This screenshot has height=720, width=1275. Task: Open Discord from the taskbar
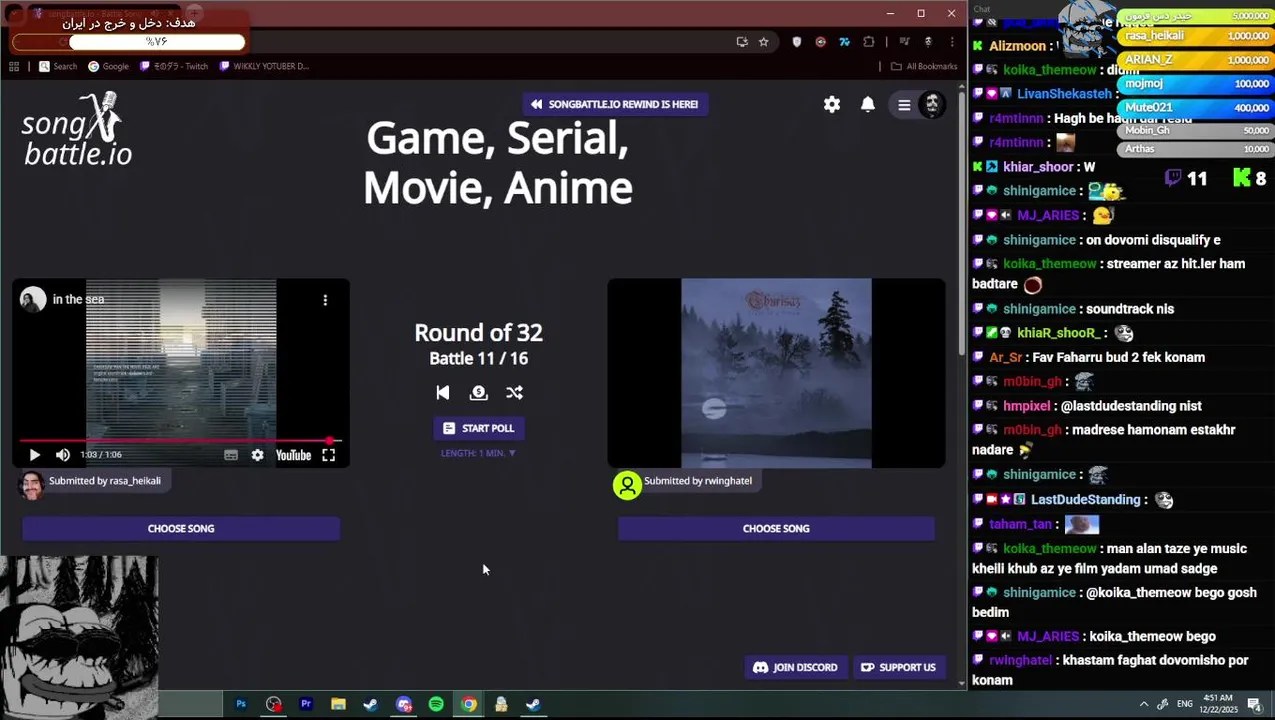tap(404, 704)
